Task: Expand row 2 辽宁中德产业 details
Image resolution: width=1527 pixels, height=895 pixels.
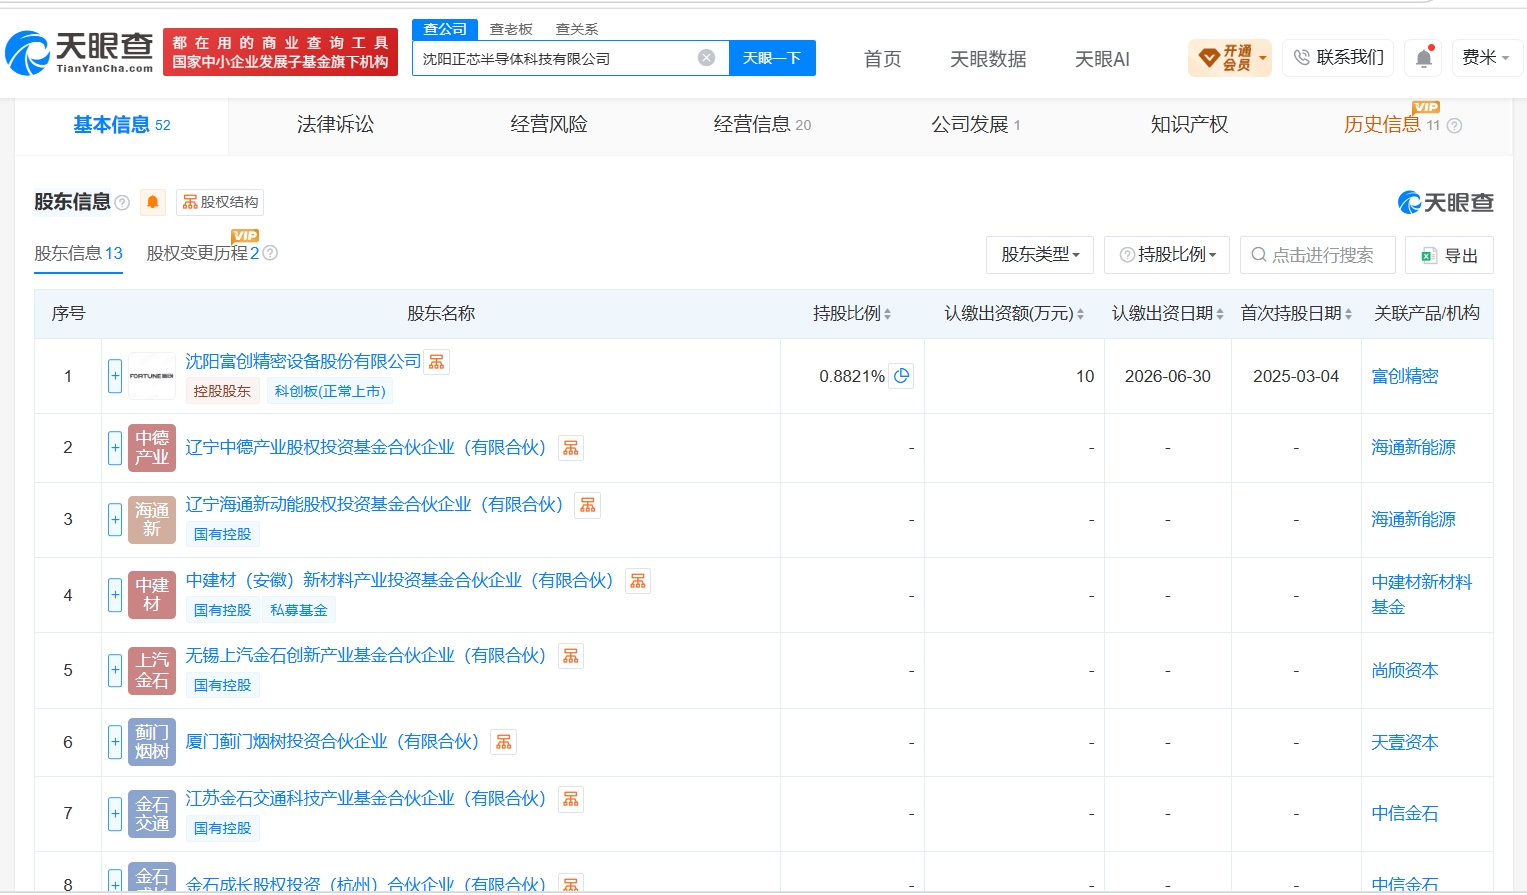Action: click(115, 448)
